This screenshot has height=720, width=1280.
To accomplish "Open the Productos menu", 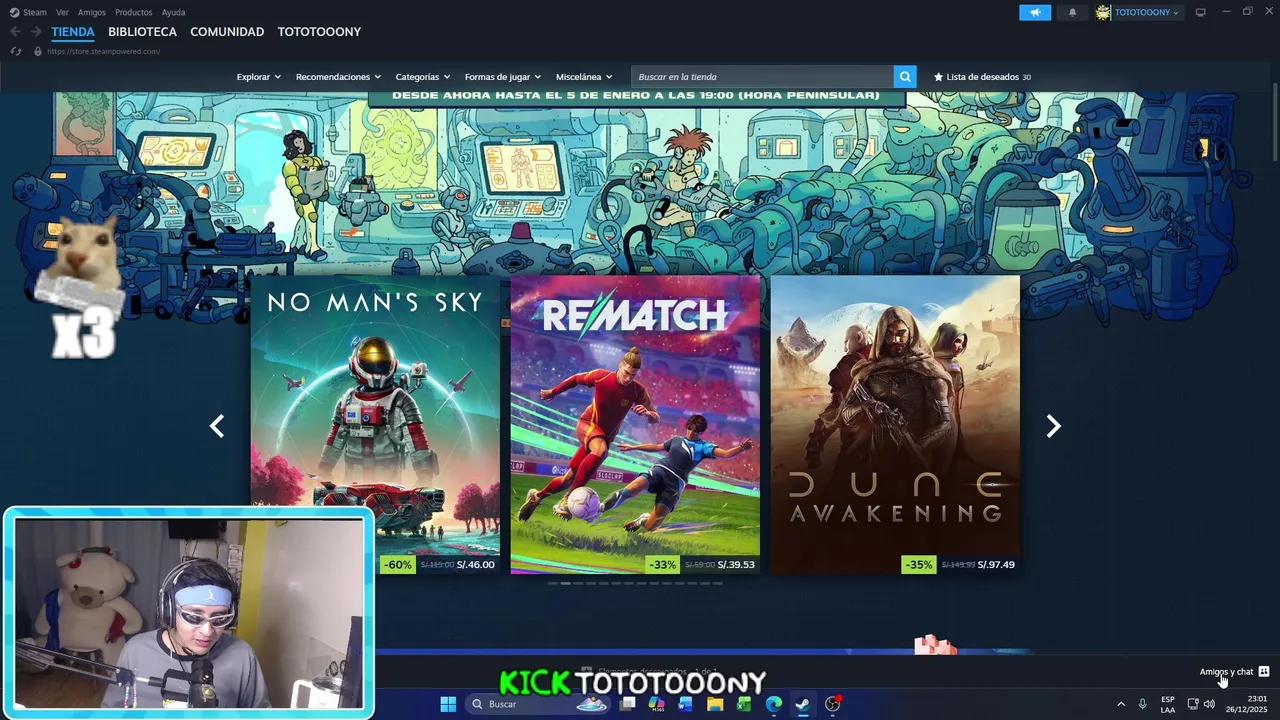I will pyautogui.click(x=134, y=12).
